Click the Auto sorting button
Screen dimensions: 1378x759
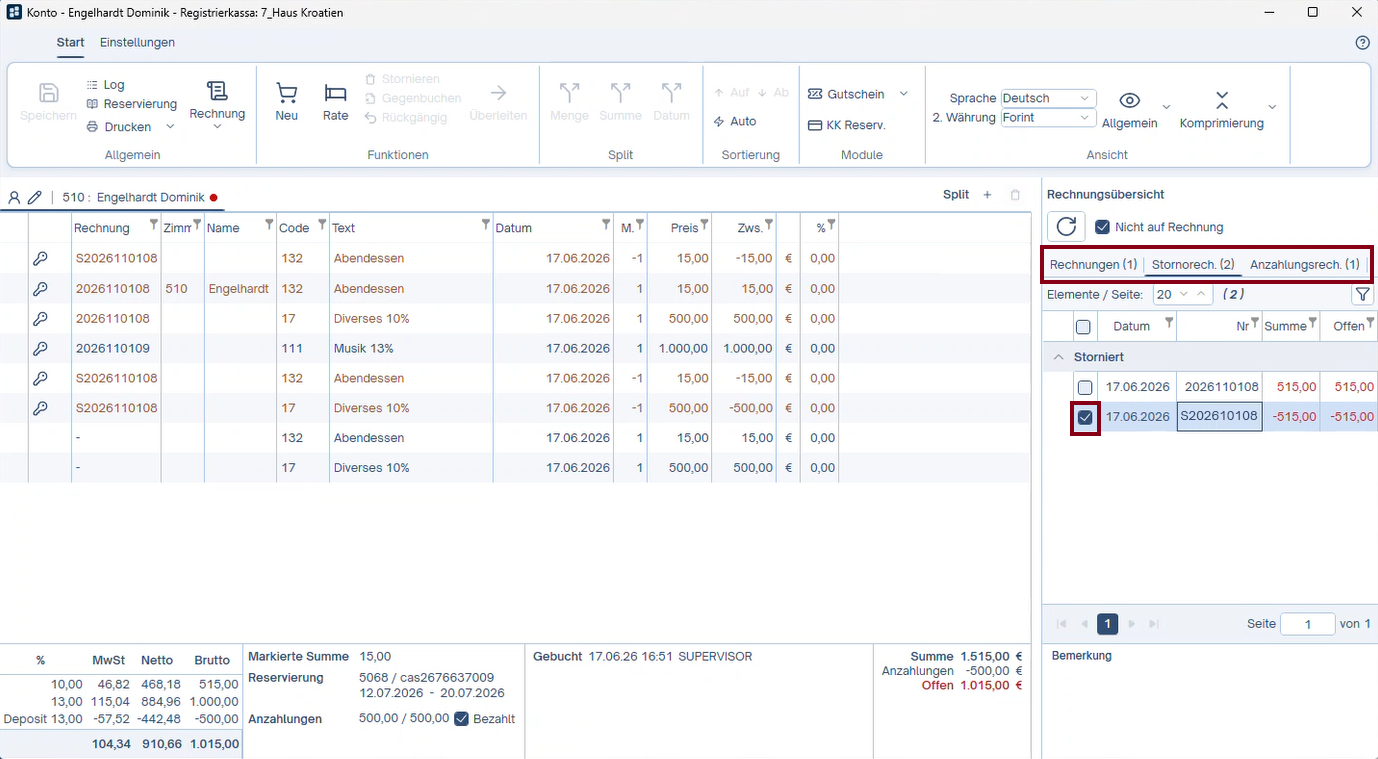coord(735,121)
